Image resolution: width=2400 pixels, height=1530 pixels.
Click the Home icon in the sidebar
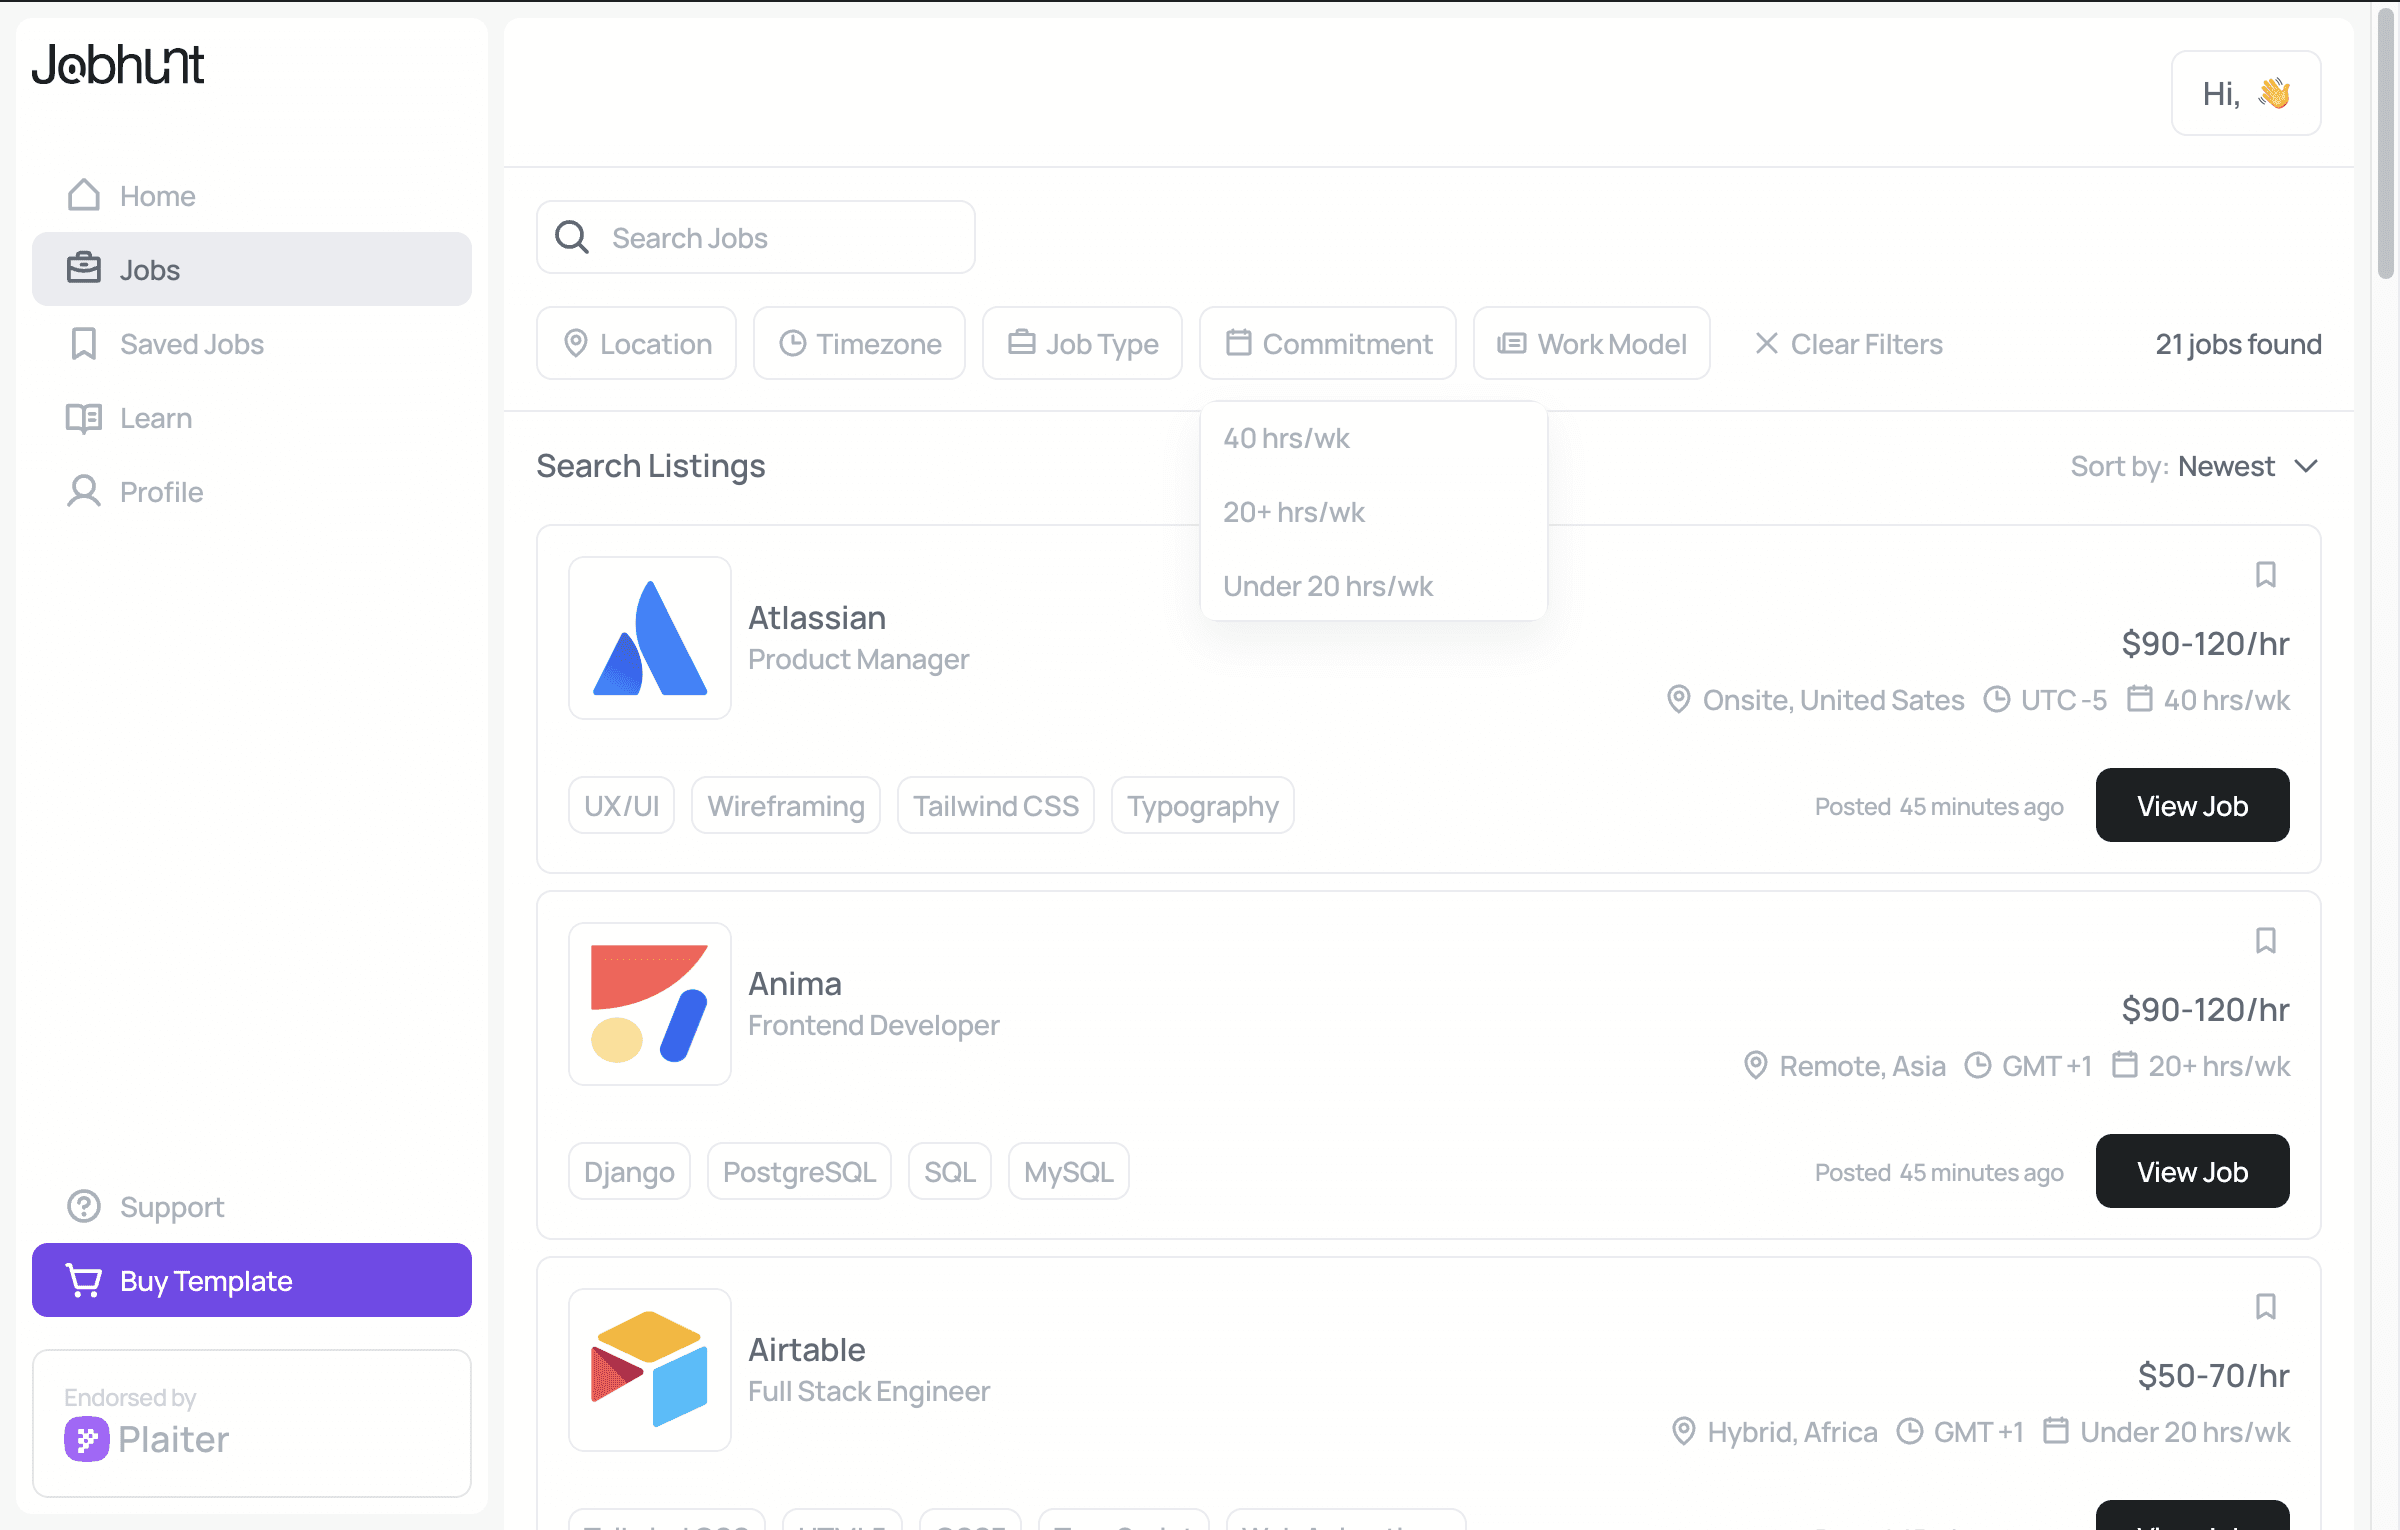pos(84,195)
